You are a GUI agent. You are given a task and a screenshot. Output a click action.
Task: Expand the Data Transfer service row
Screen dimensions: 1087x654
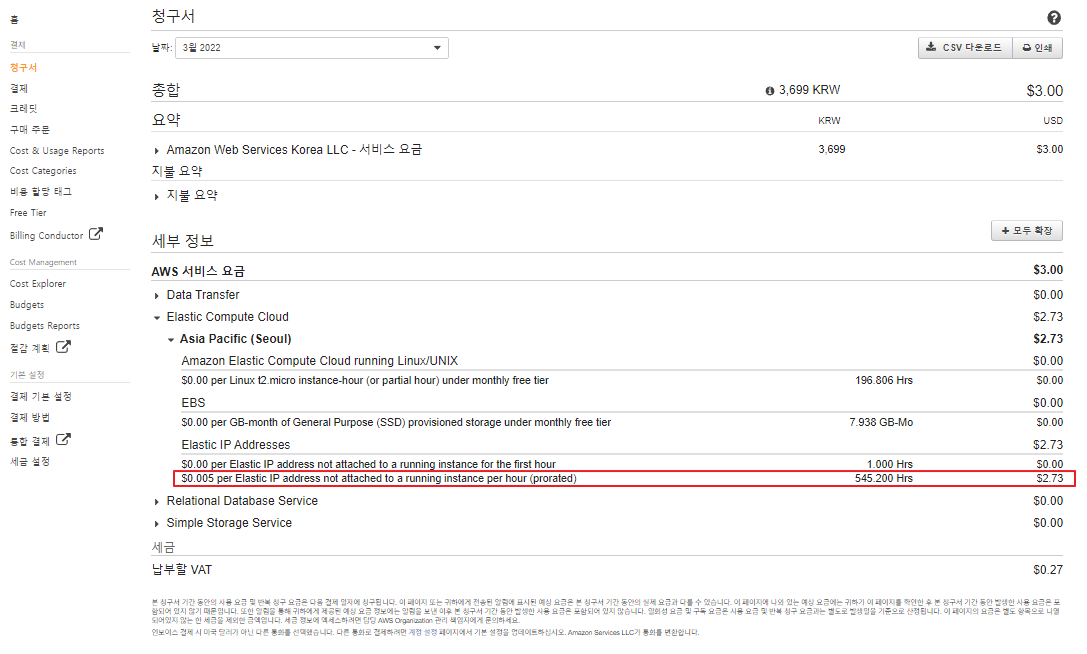click(x=157, y=296)
